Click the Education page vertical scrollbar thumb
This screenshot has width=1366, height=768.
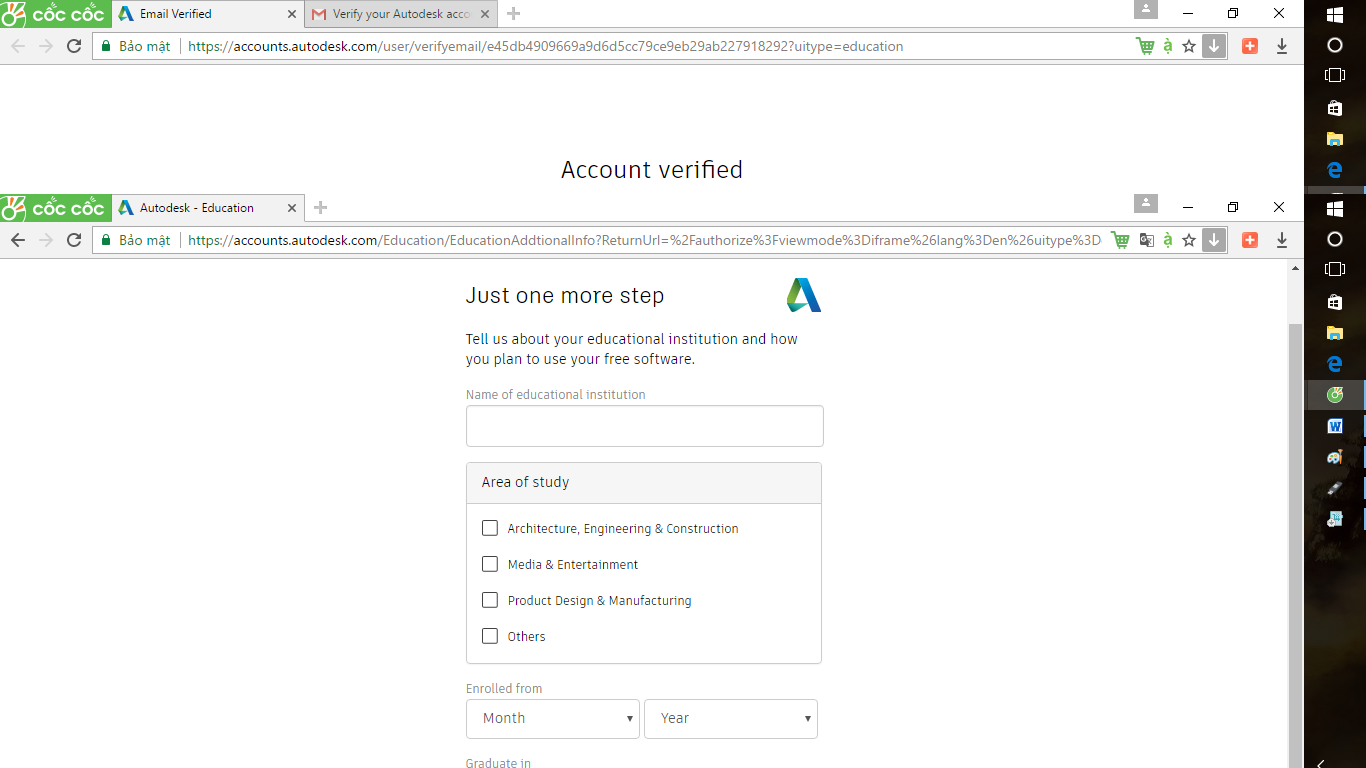pos(1295,540)
